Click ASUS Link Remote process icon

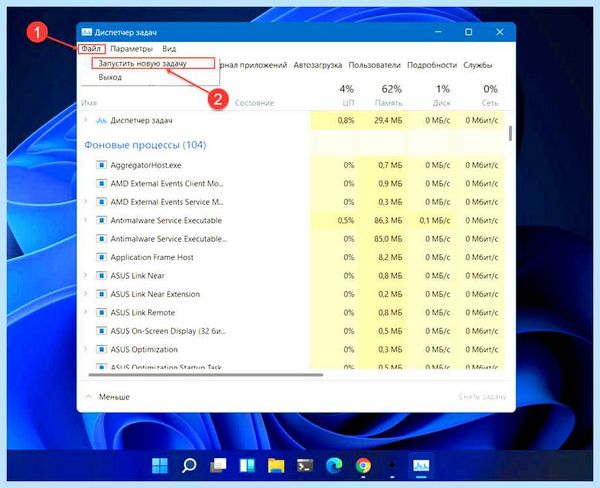[x=101, y=312]
